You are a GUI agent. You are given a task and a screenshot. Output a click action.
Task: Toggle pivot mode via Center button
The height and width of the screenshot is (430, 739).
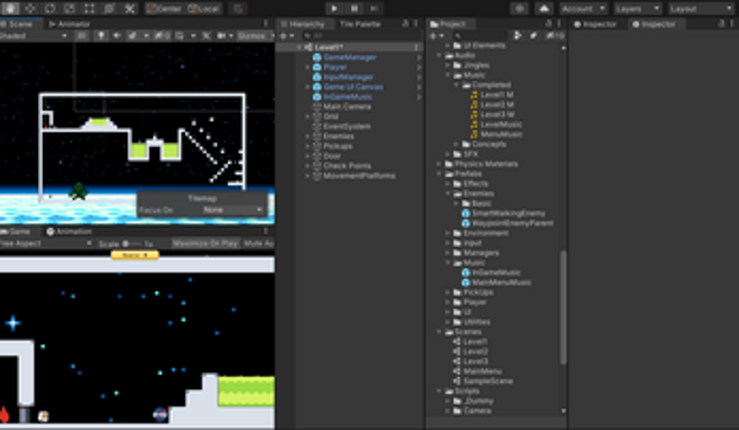pyautogui.click(x=164, y=8)
